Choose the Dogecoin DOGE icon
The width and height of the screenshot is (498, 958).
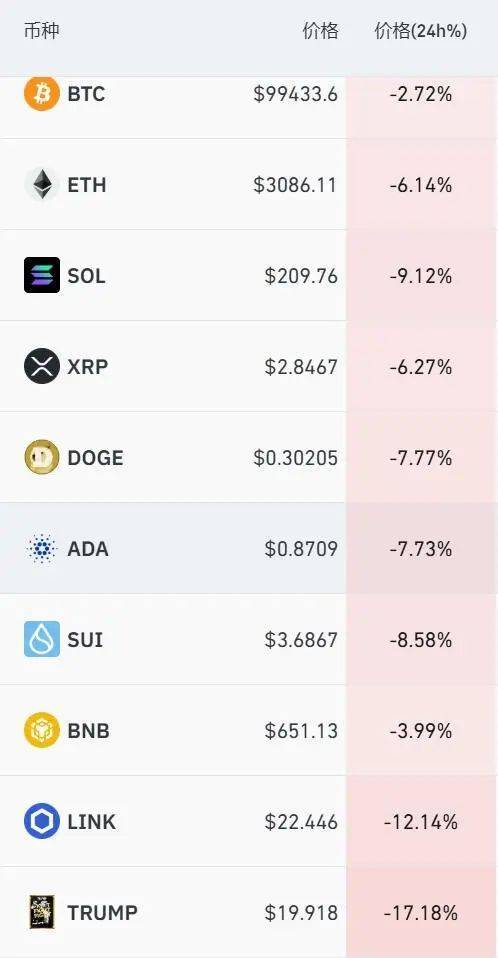42,457
